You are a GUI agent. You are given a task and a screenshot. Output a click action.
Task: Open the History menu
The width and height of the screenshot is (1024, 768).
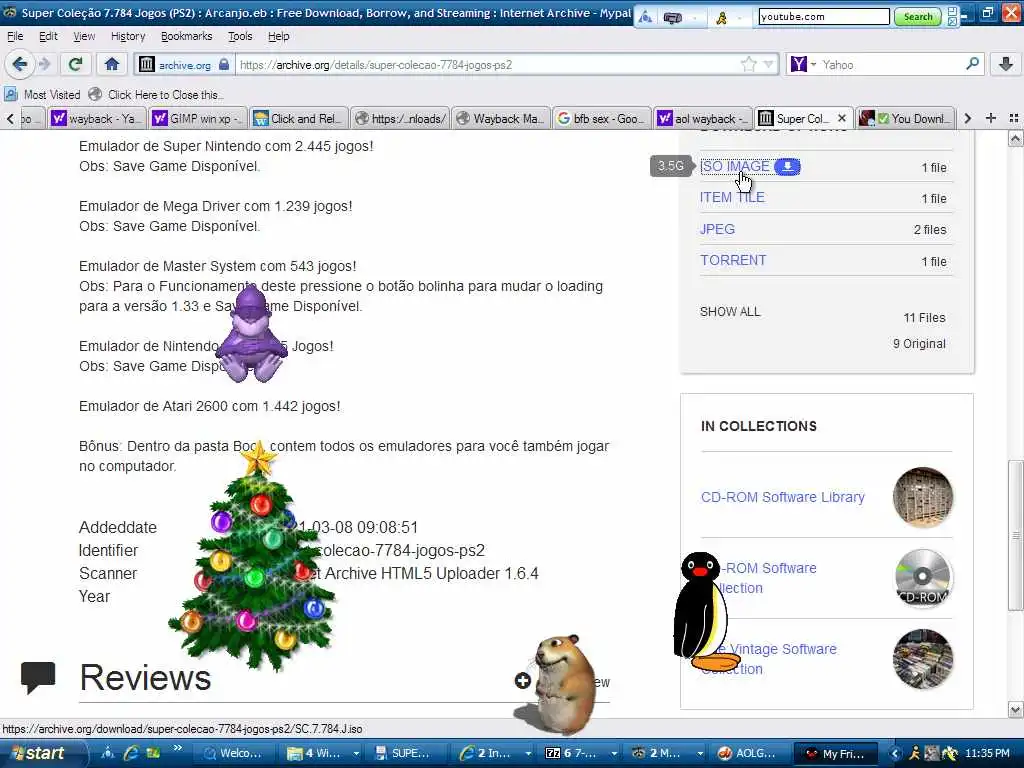pos(128,37)
